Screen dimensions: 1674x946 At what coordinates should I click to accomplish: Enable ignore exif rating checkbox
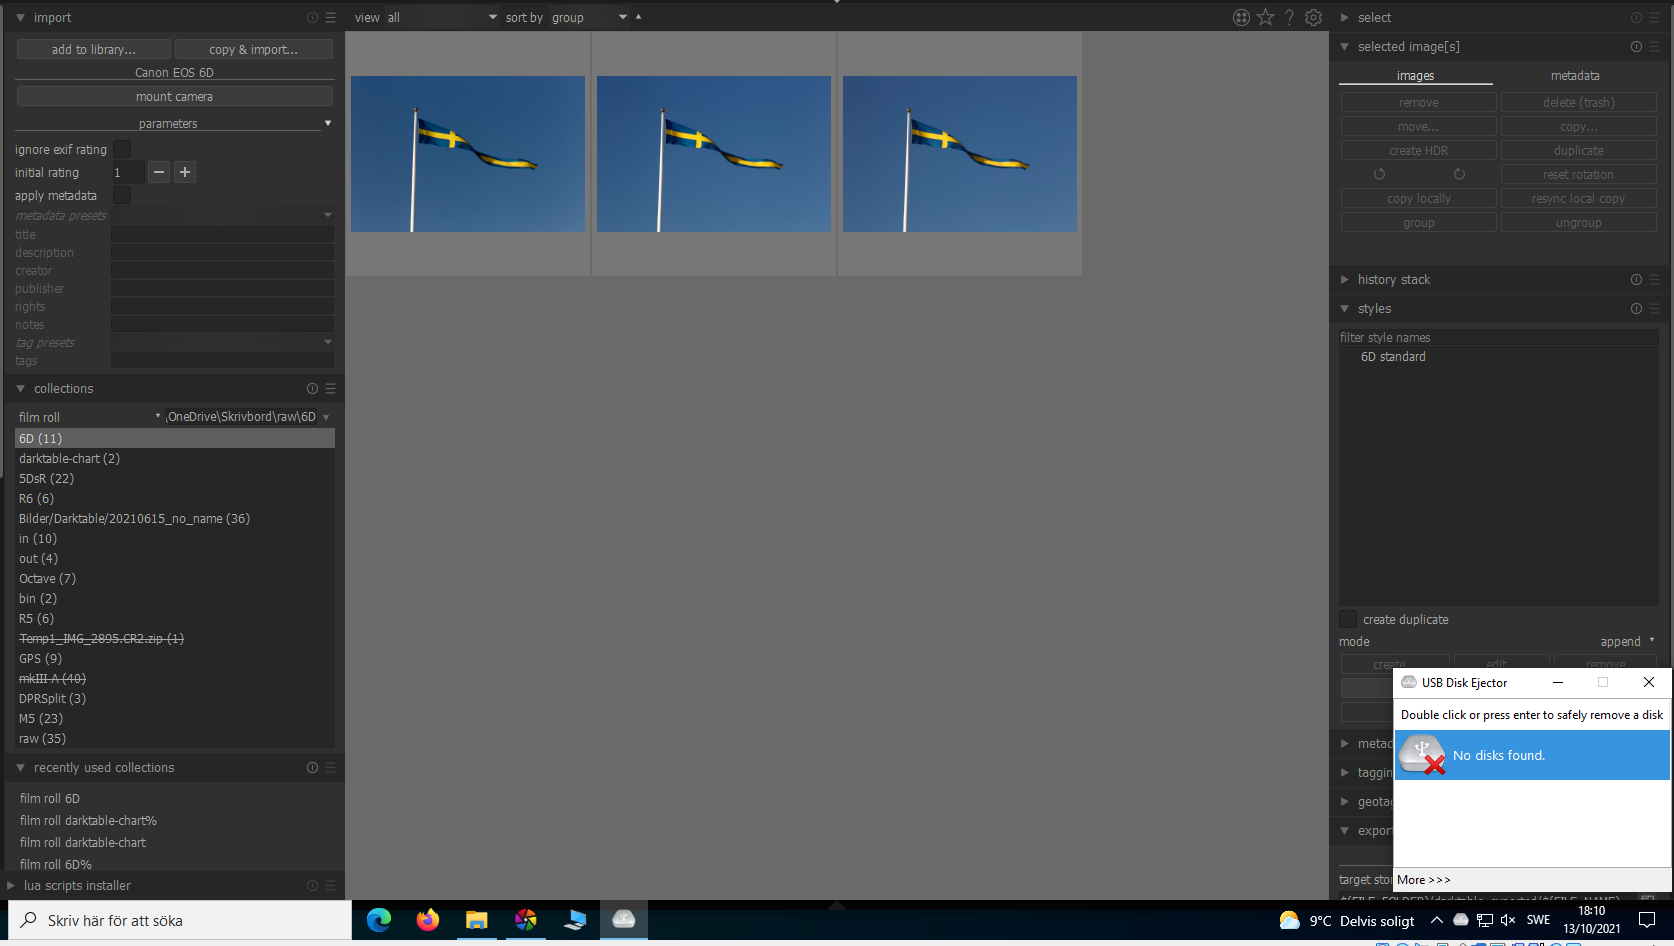point(122,149)
